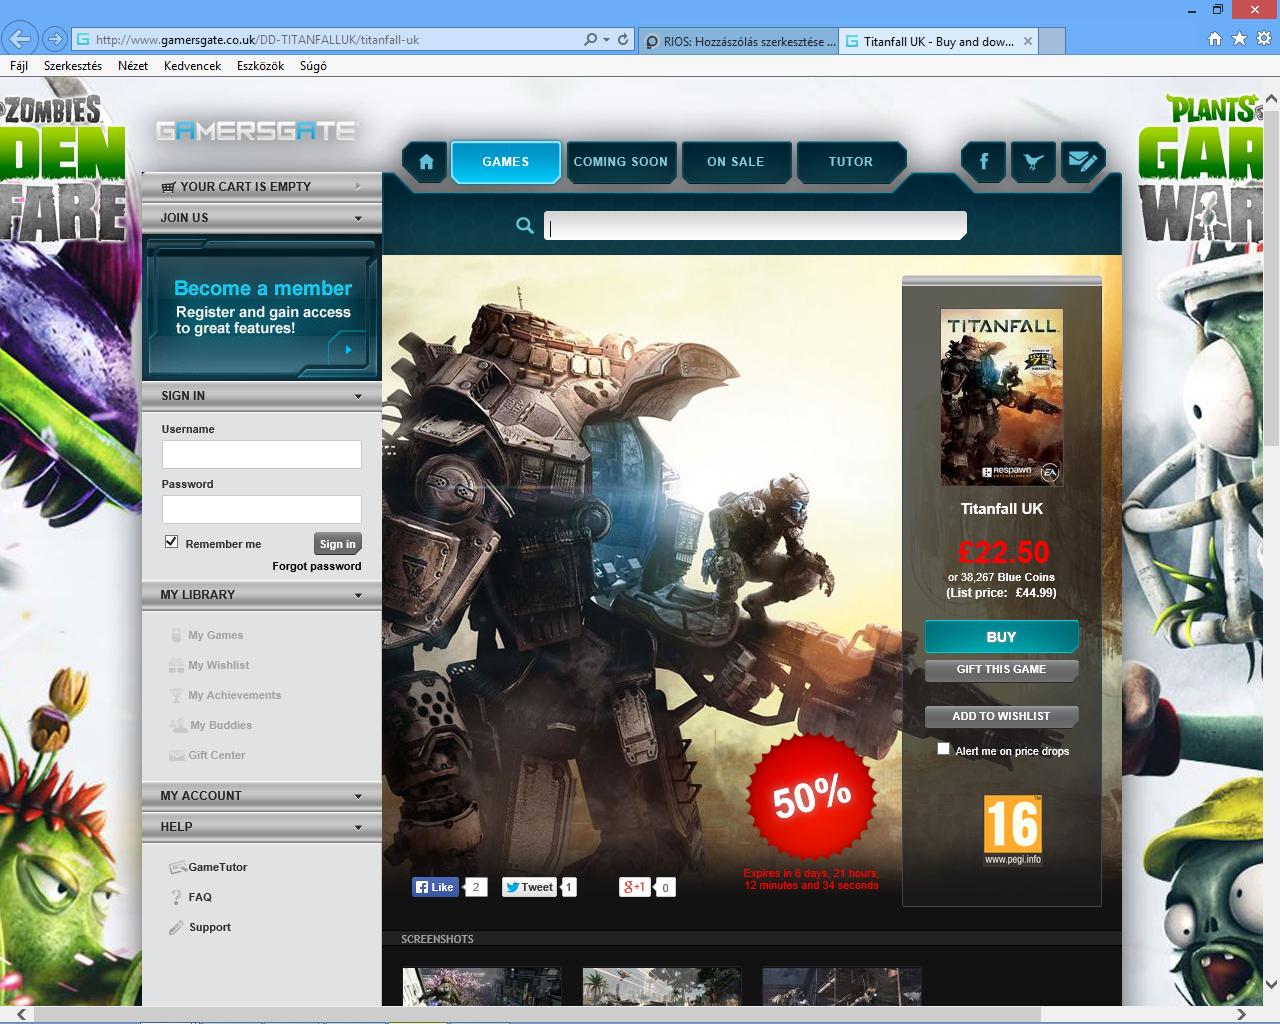Expand the My Account section

tap(359, 796)
